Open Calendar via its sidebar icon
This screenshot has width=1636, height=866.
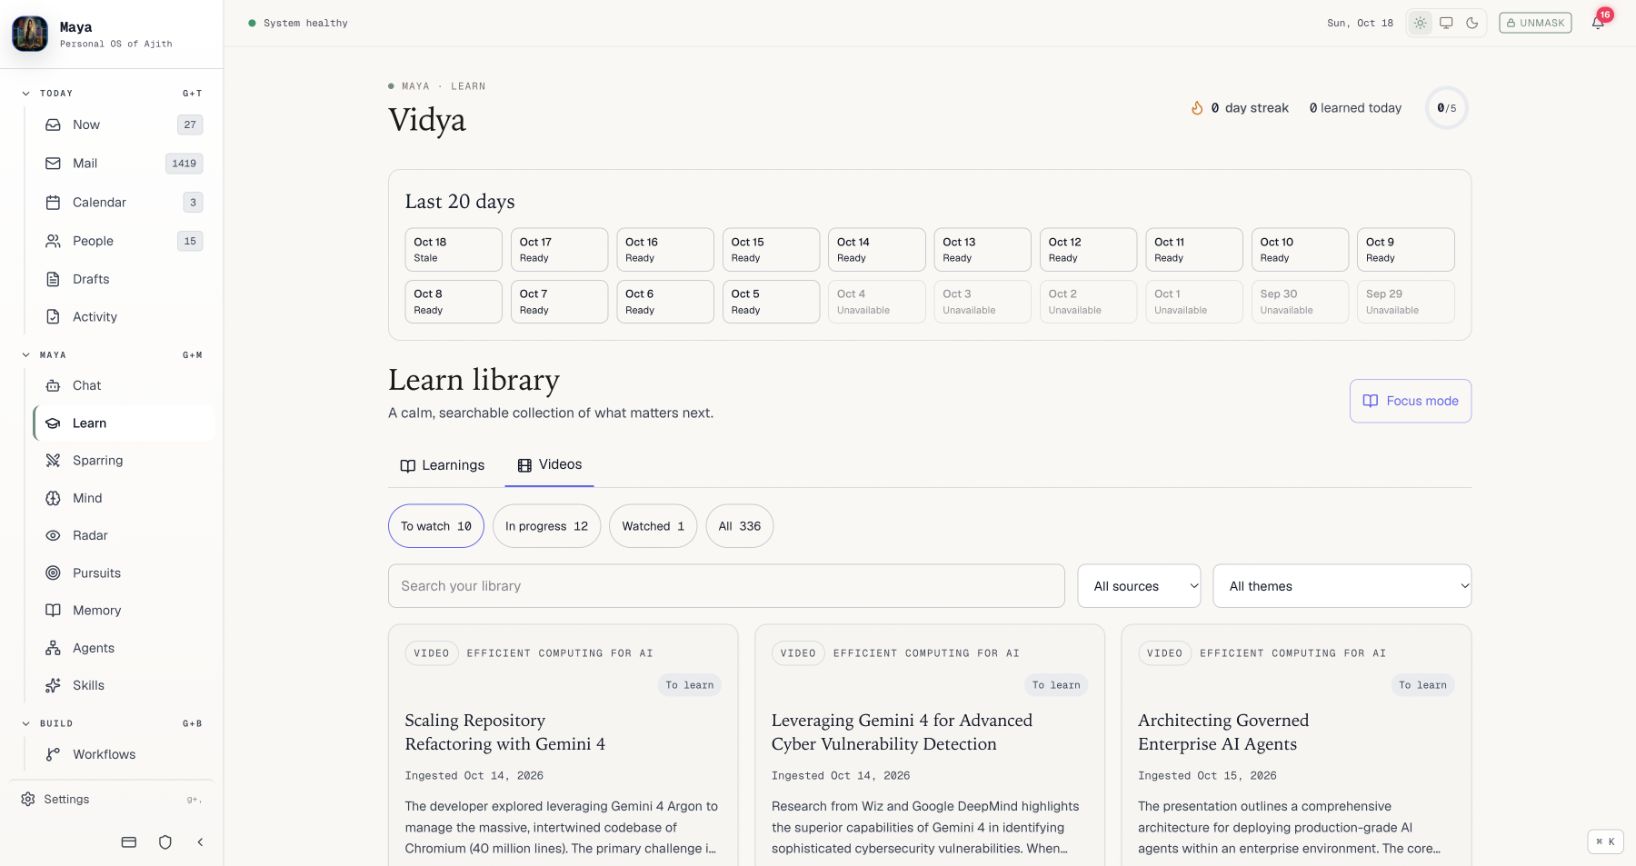[53, 202]
